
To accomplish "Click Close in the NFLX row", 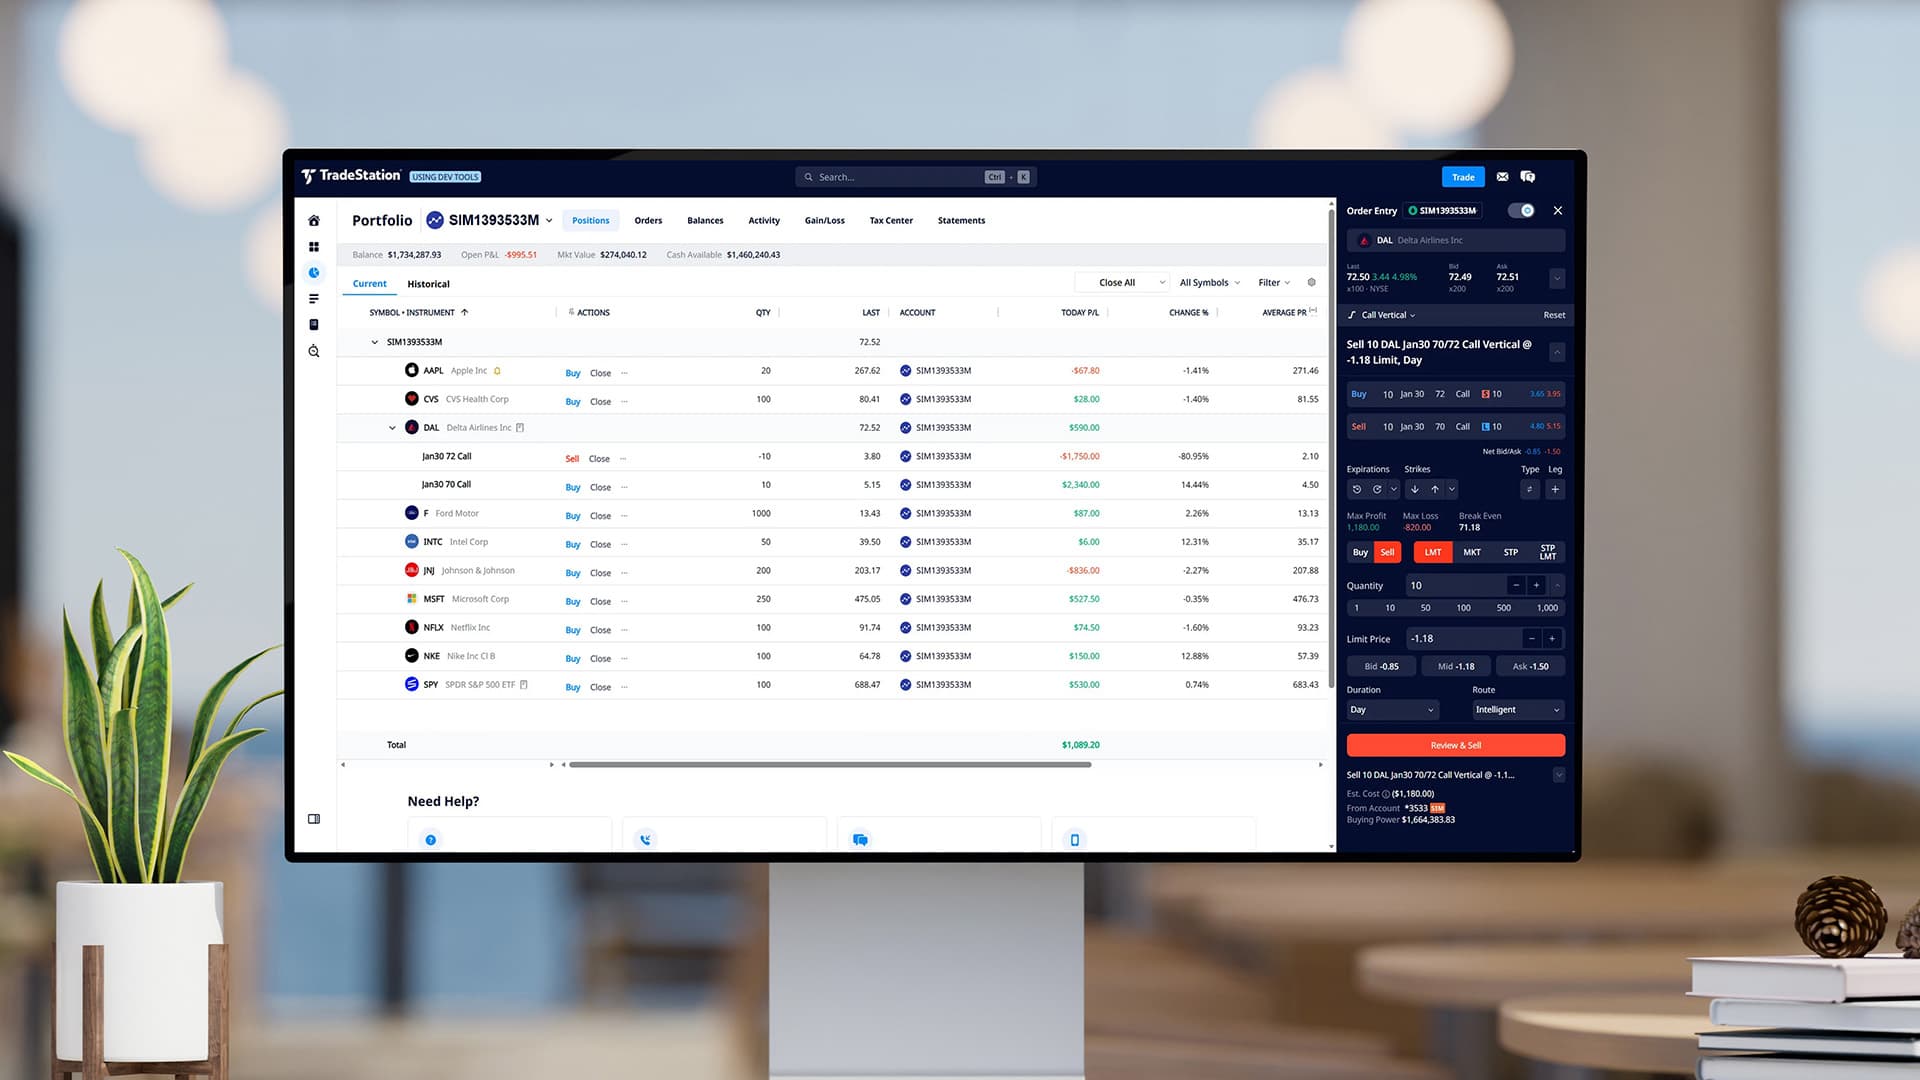I will (600, 631).
